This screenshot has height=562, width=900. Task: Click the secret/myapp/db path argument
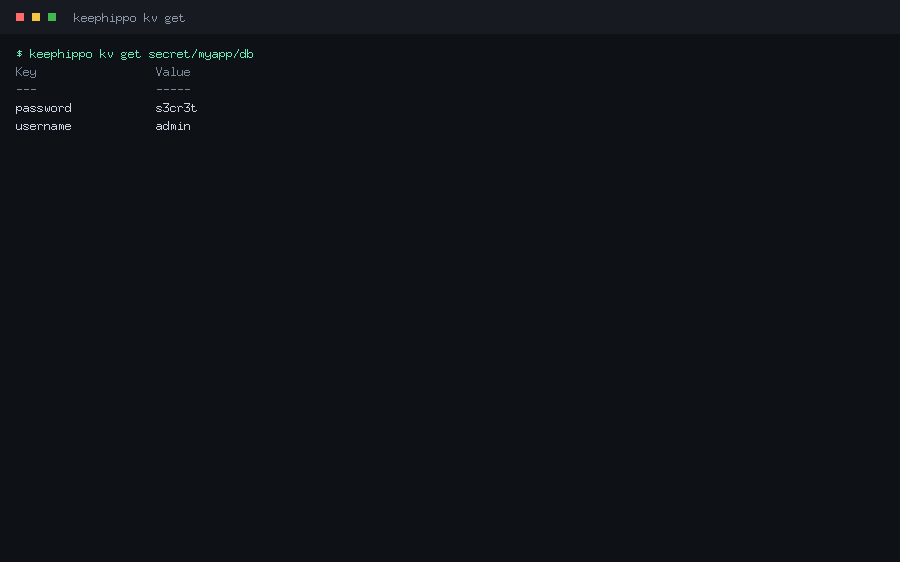[201, 55]
